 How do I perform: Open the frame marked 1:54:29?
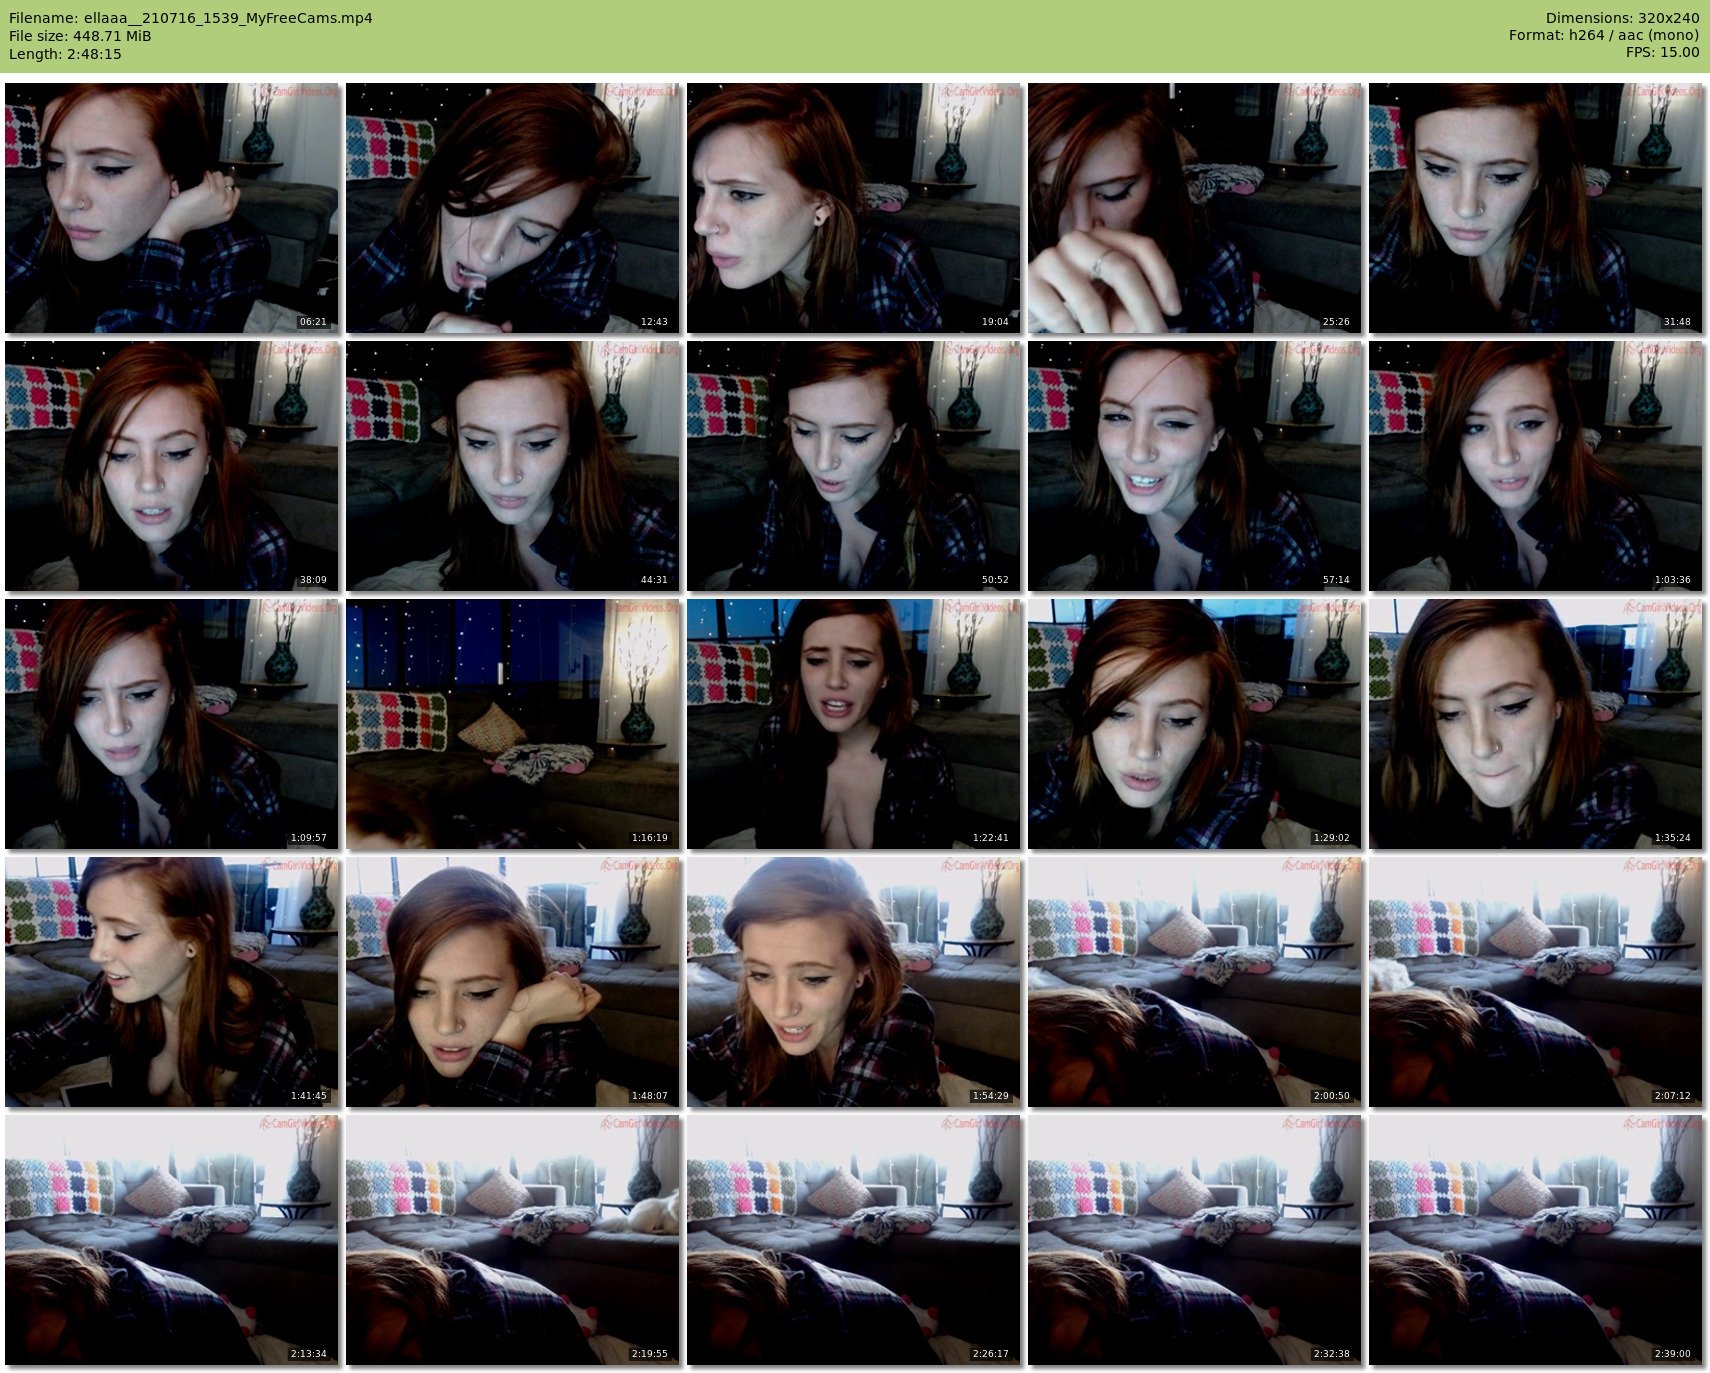click(854, 982)
